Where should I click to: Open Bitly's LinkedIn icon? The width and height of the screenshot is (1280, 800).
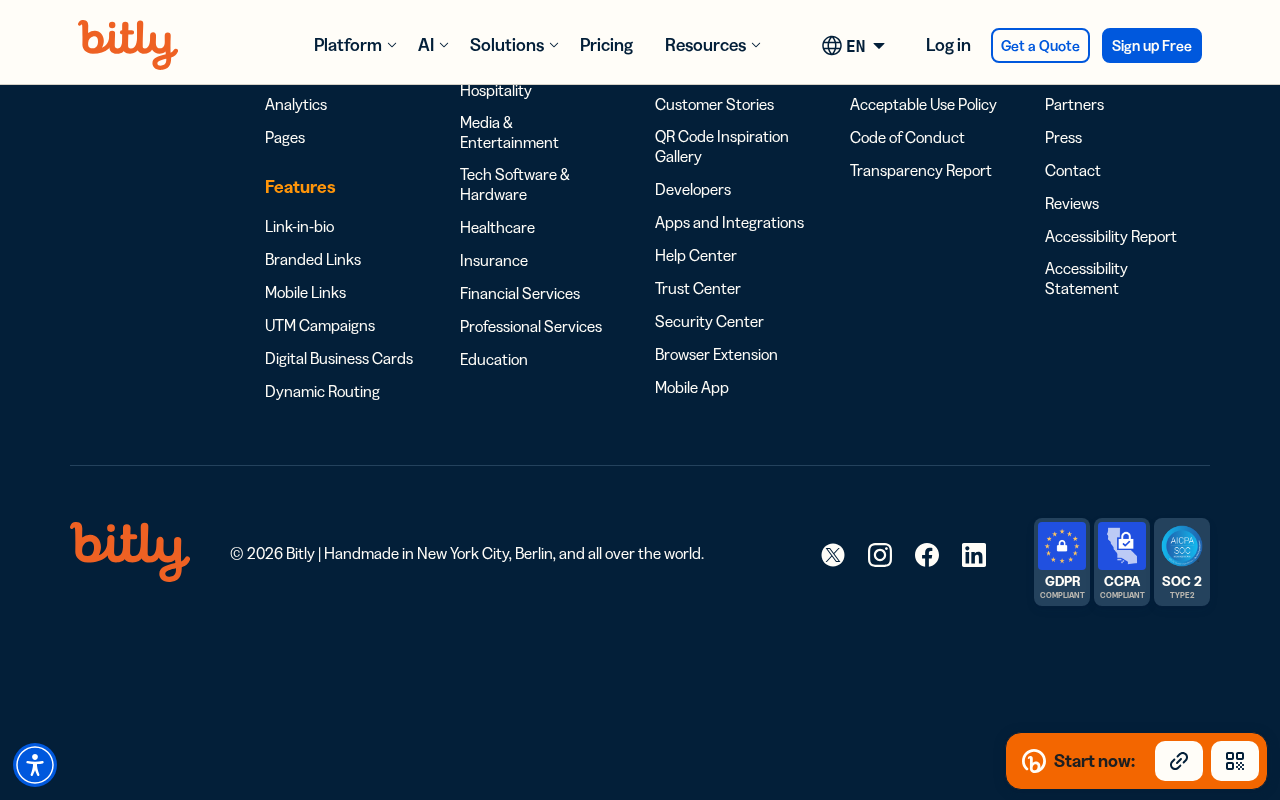[974, 555]
